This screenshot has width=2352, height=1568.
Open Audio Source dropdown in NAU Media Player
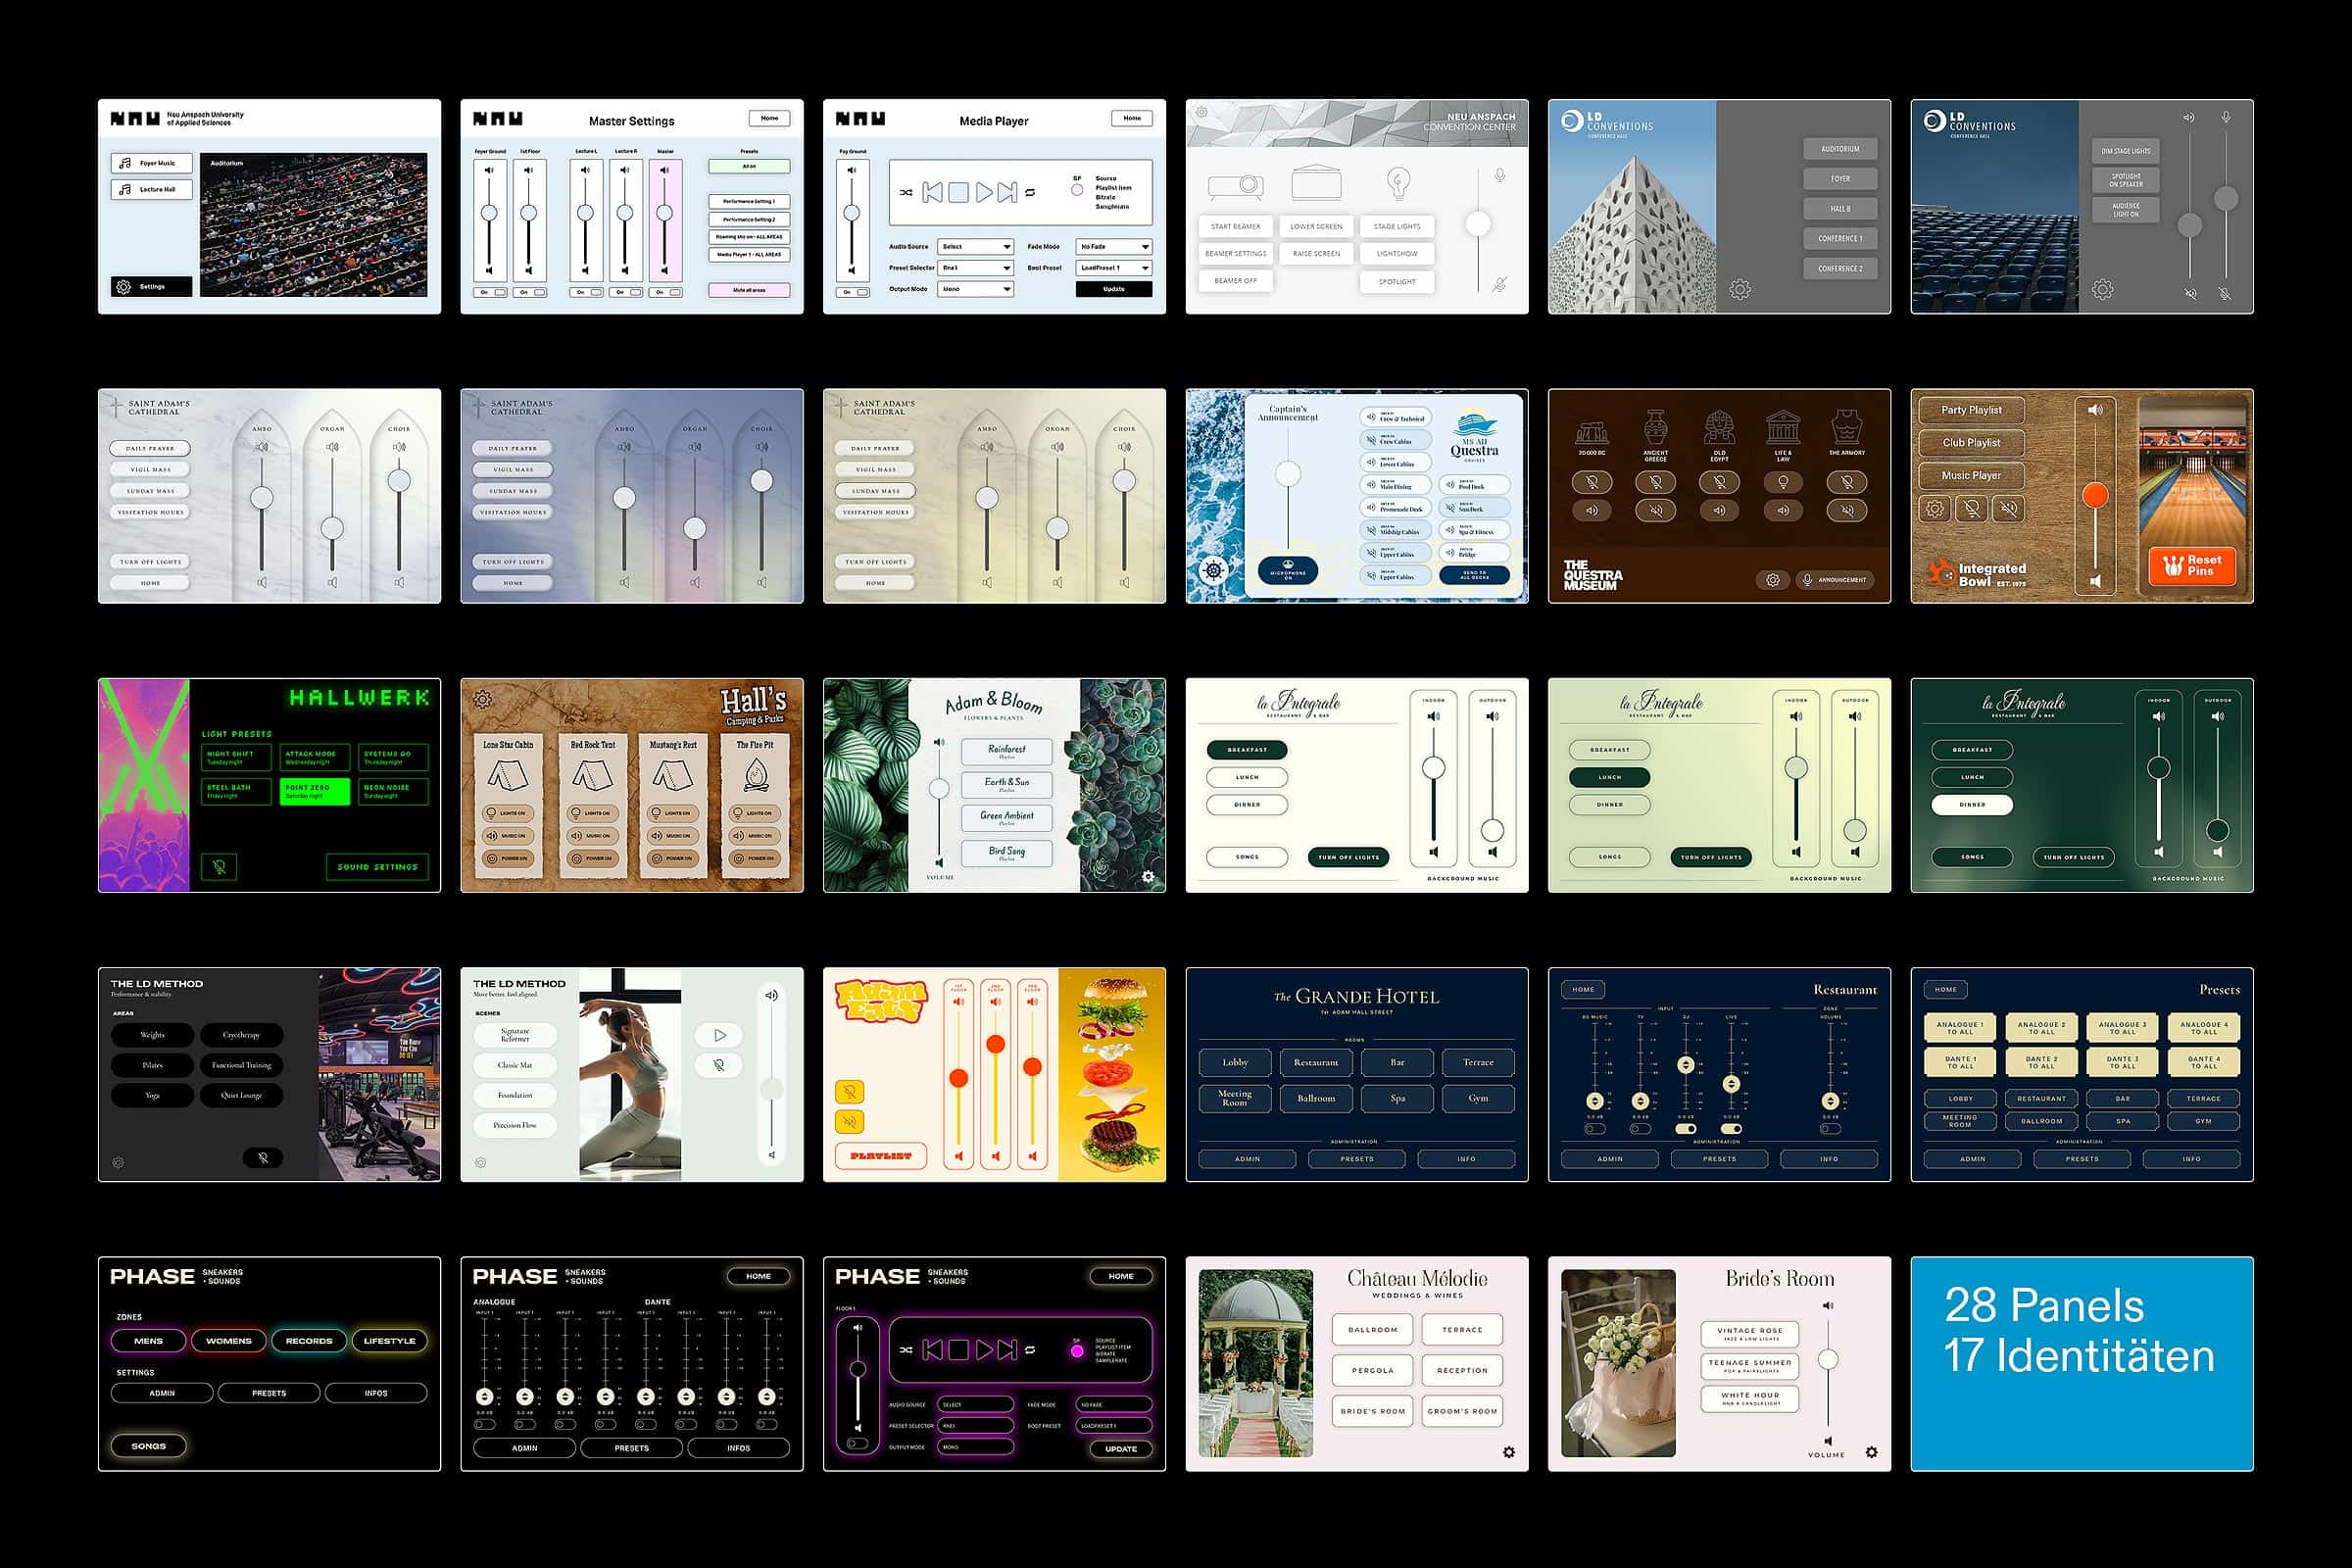pos(976,246)
